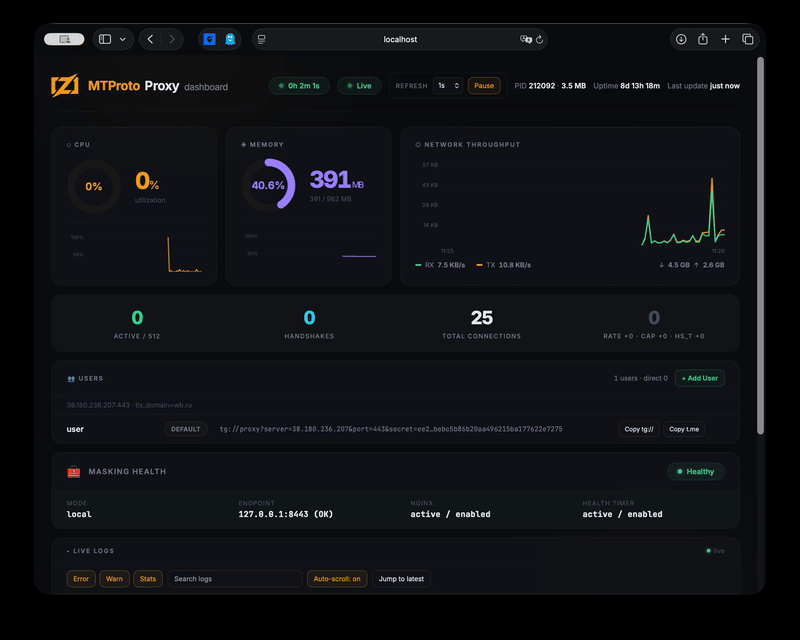Image resolution: width=800 pixels, height=640 pixels.
Task: Click the Network Throughput circle icon
Action: tap(418, 144)
